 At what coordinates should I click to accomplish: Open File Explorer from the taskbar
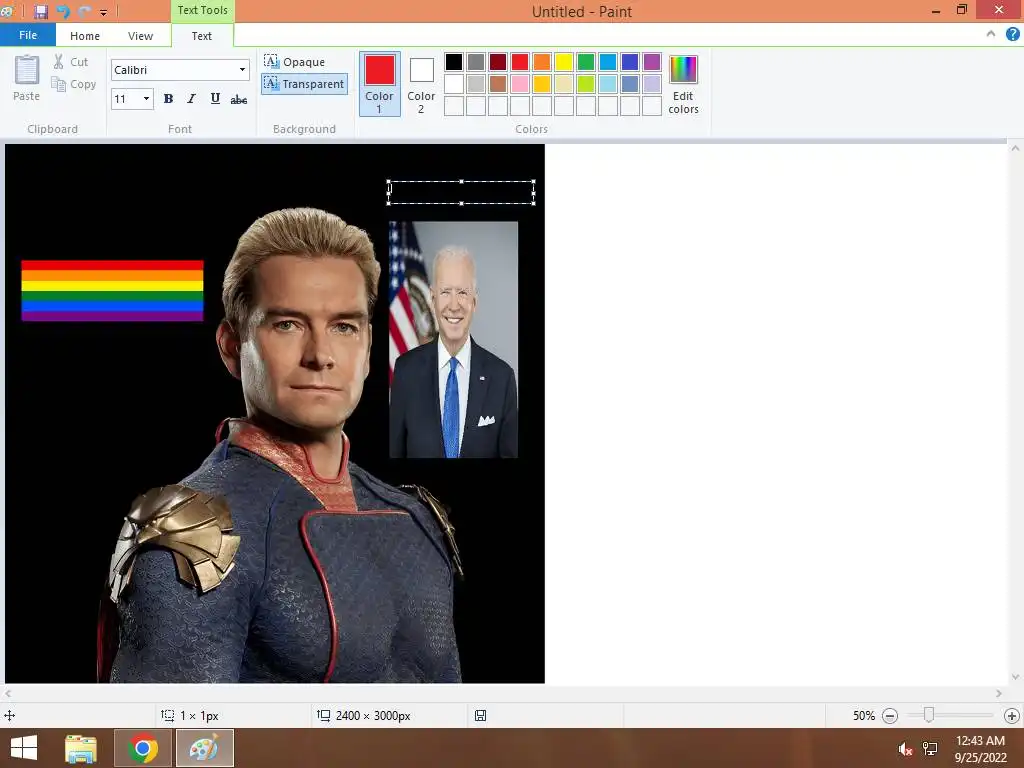coord(81,748)
